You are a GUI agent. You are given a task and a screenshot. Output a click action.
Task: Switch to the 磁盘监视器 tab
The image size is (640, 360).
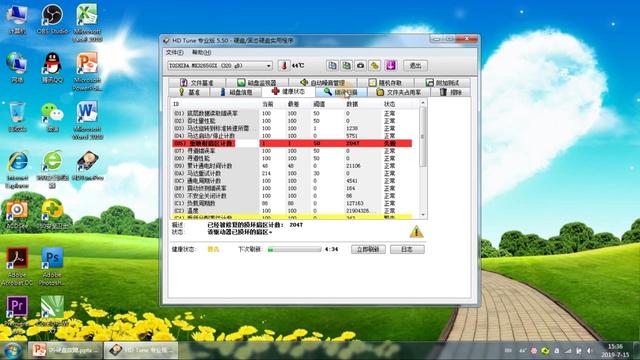[x=257, y=82]
